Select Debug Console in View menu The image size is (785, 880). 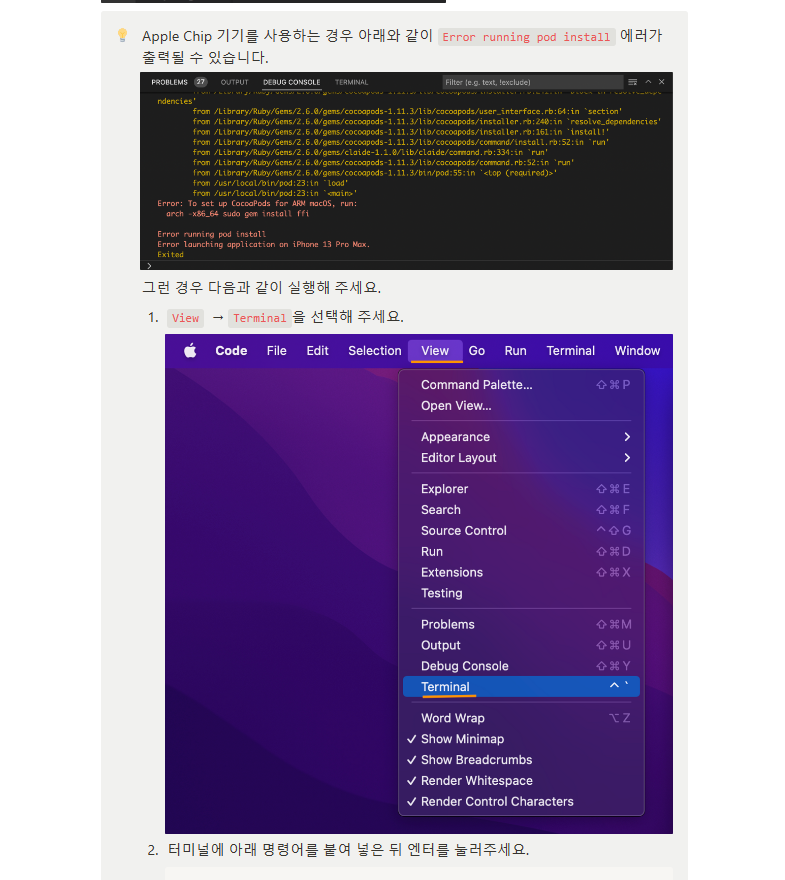click(x=521, y=666)
